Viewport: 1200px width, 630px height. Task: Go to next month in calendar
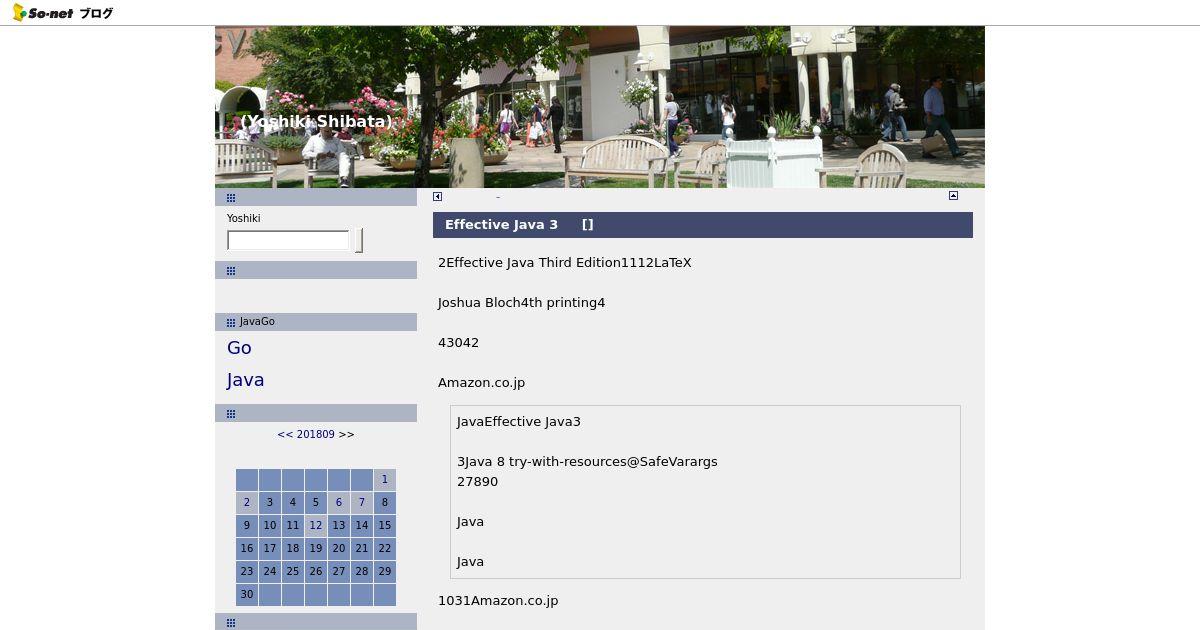(x=346, y=435)
